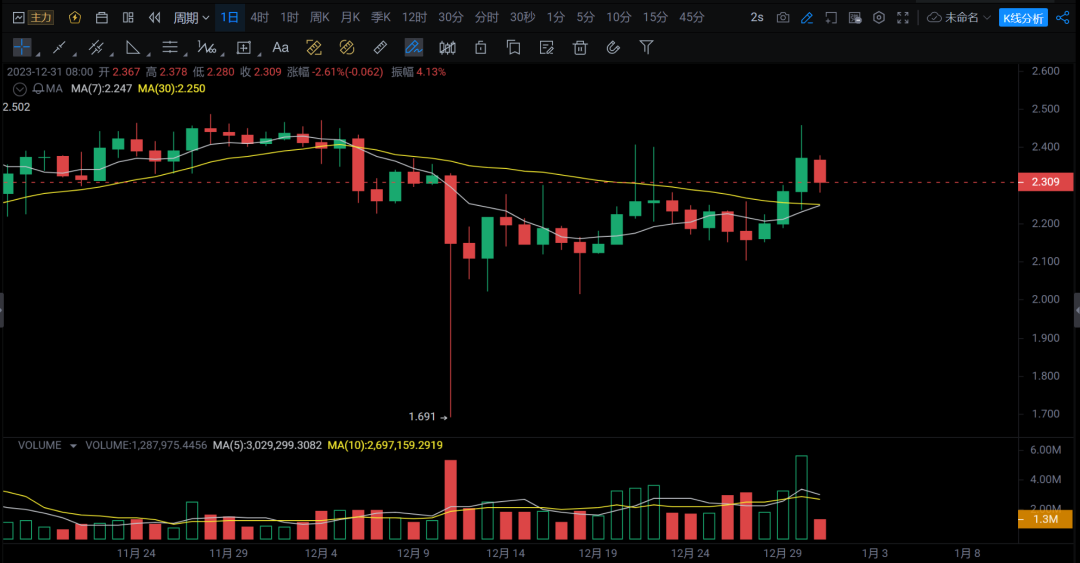Select the 1分 timeframe

tap(555, 17)
